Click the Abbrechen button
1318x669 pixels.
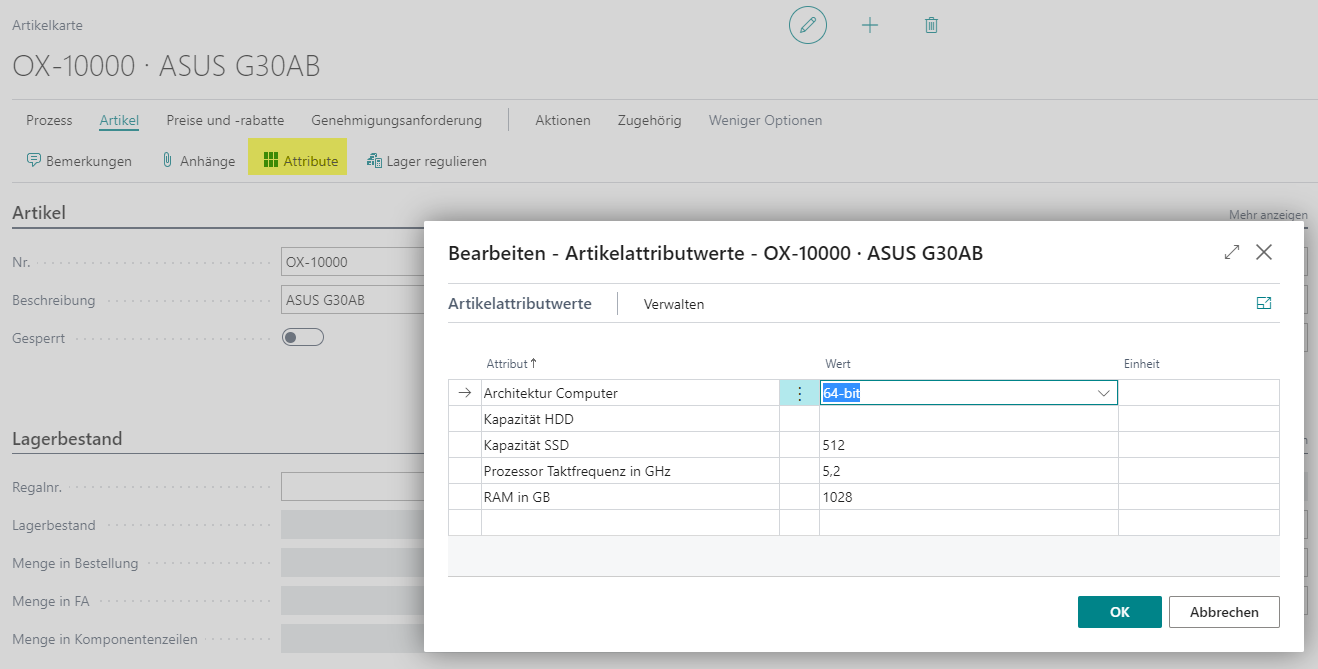(x=1225, y=612)
